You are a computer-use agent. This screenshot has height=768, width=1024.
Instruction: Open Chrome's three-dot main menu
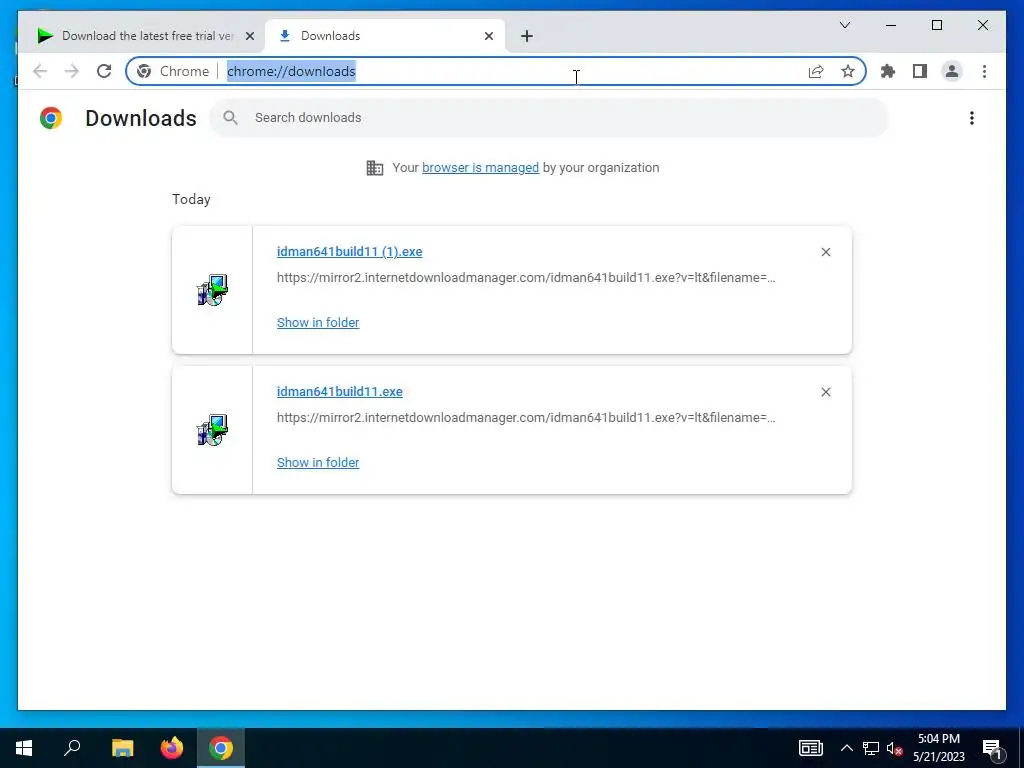(984, 71)
